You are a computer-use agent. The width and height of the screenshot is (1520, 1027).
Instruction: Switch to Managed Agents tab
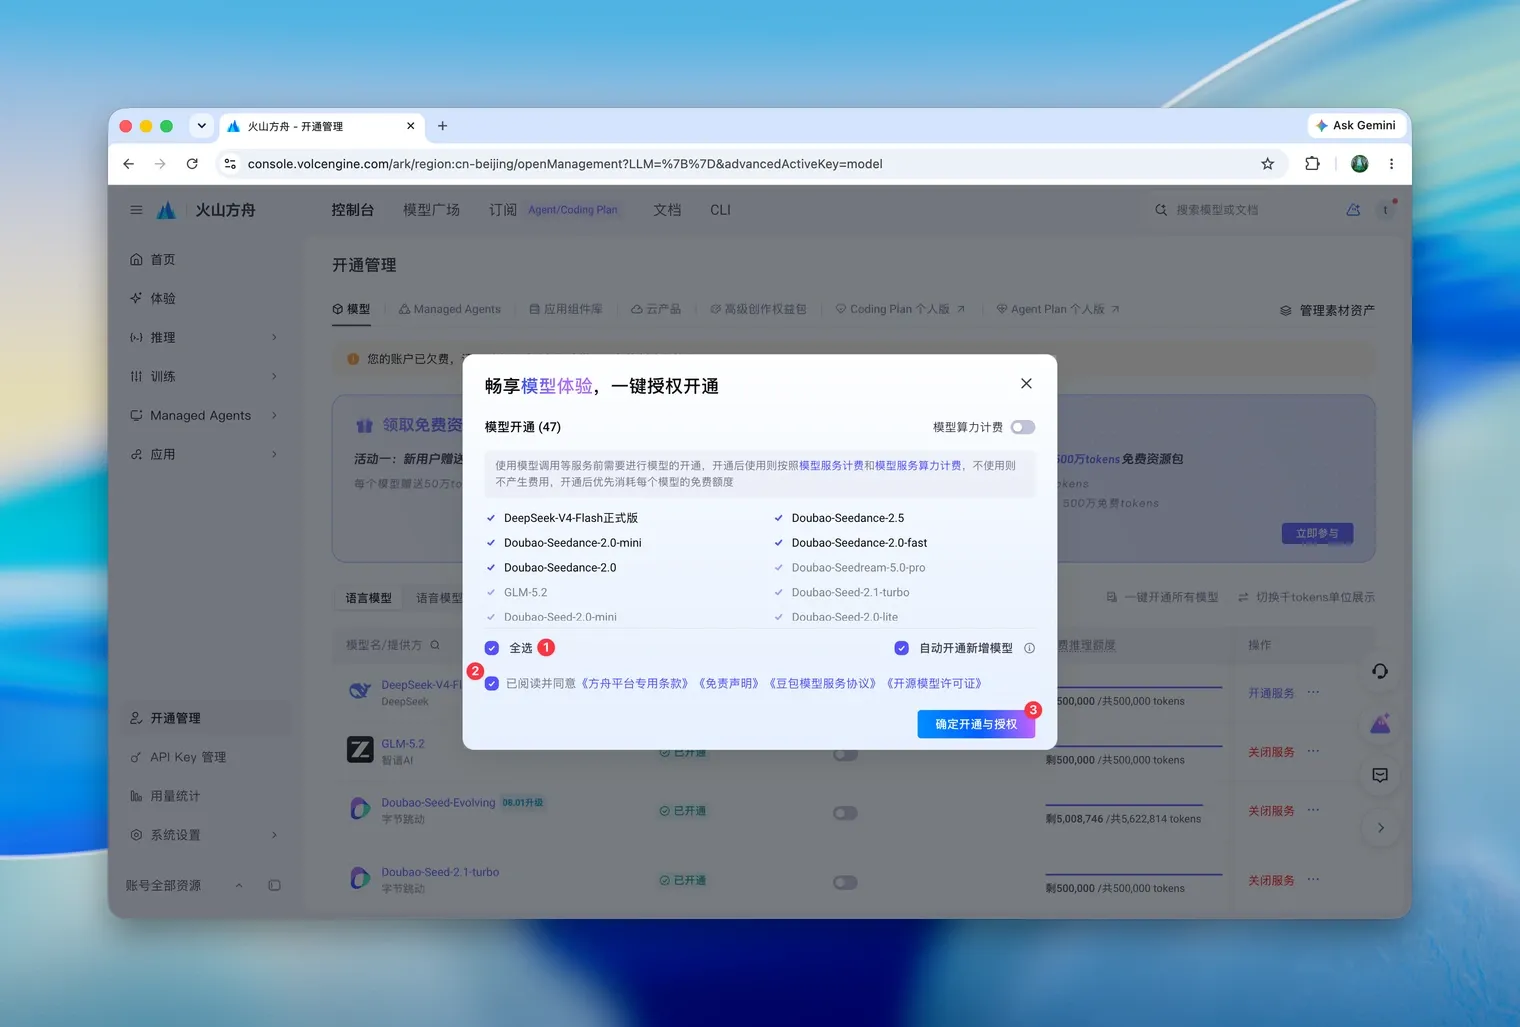[x=450, y=310]
